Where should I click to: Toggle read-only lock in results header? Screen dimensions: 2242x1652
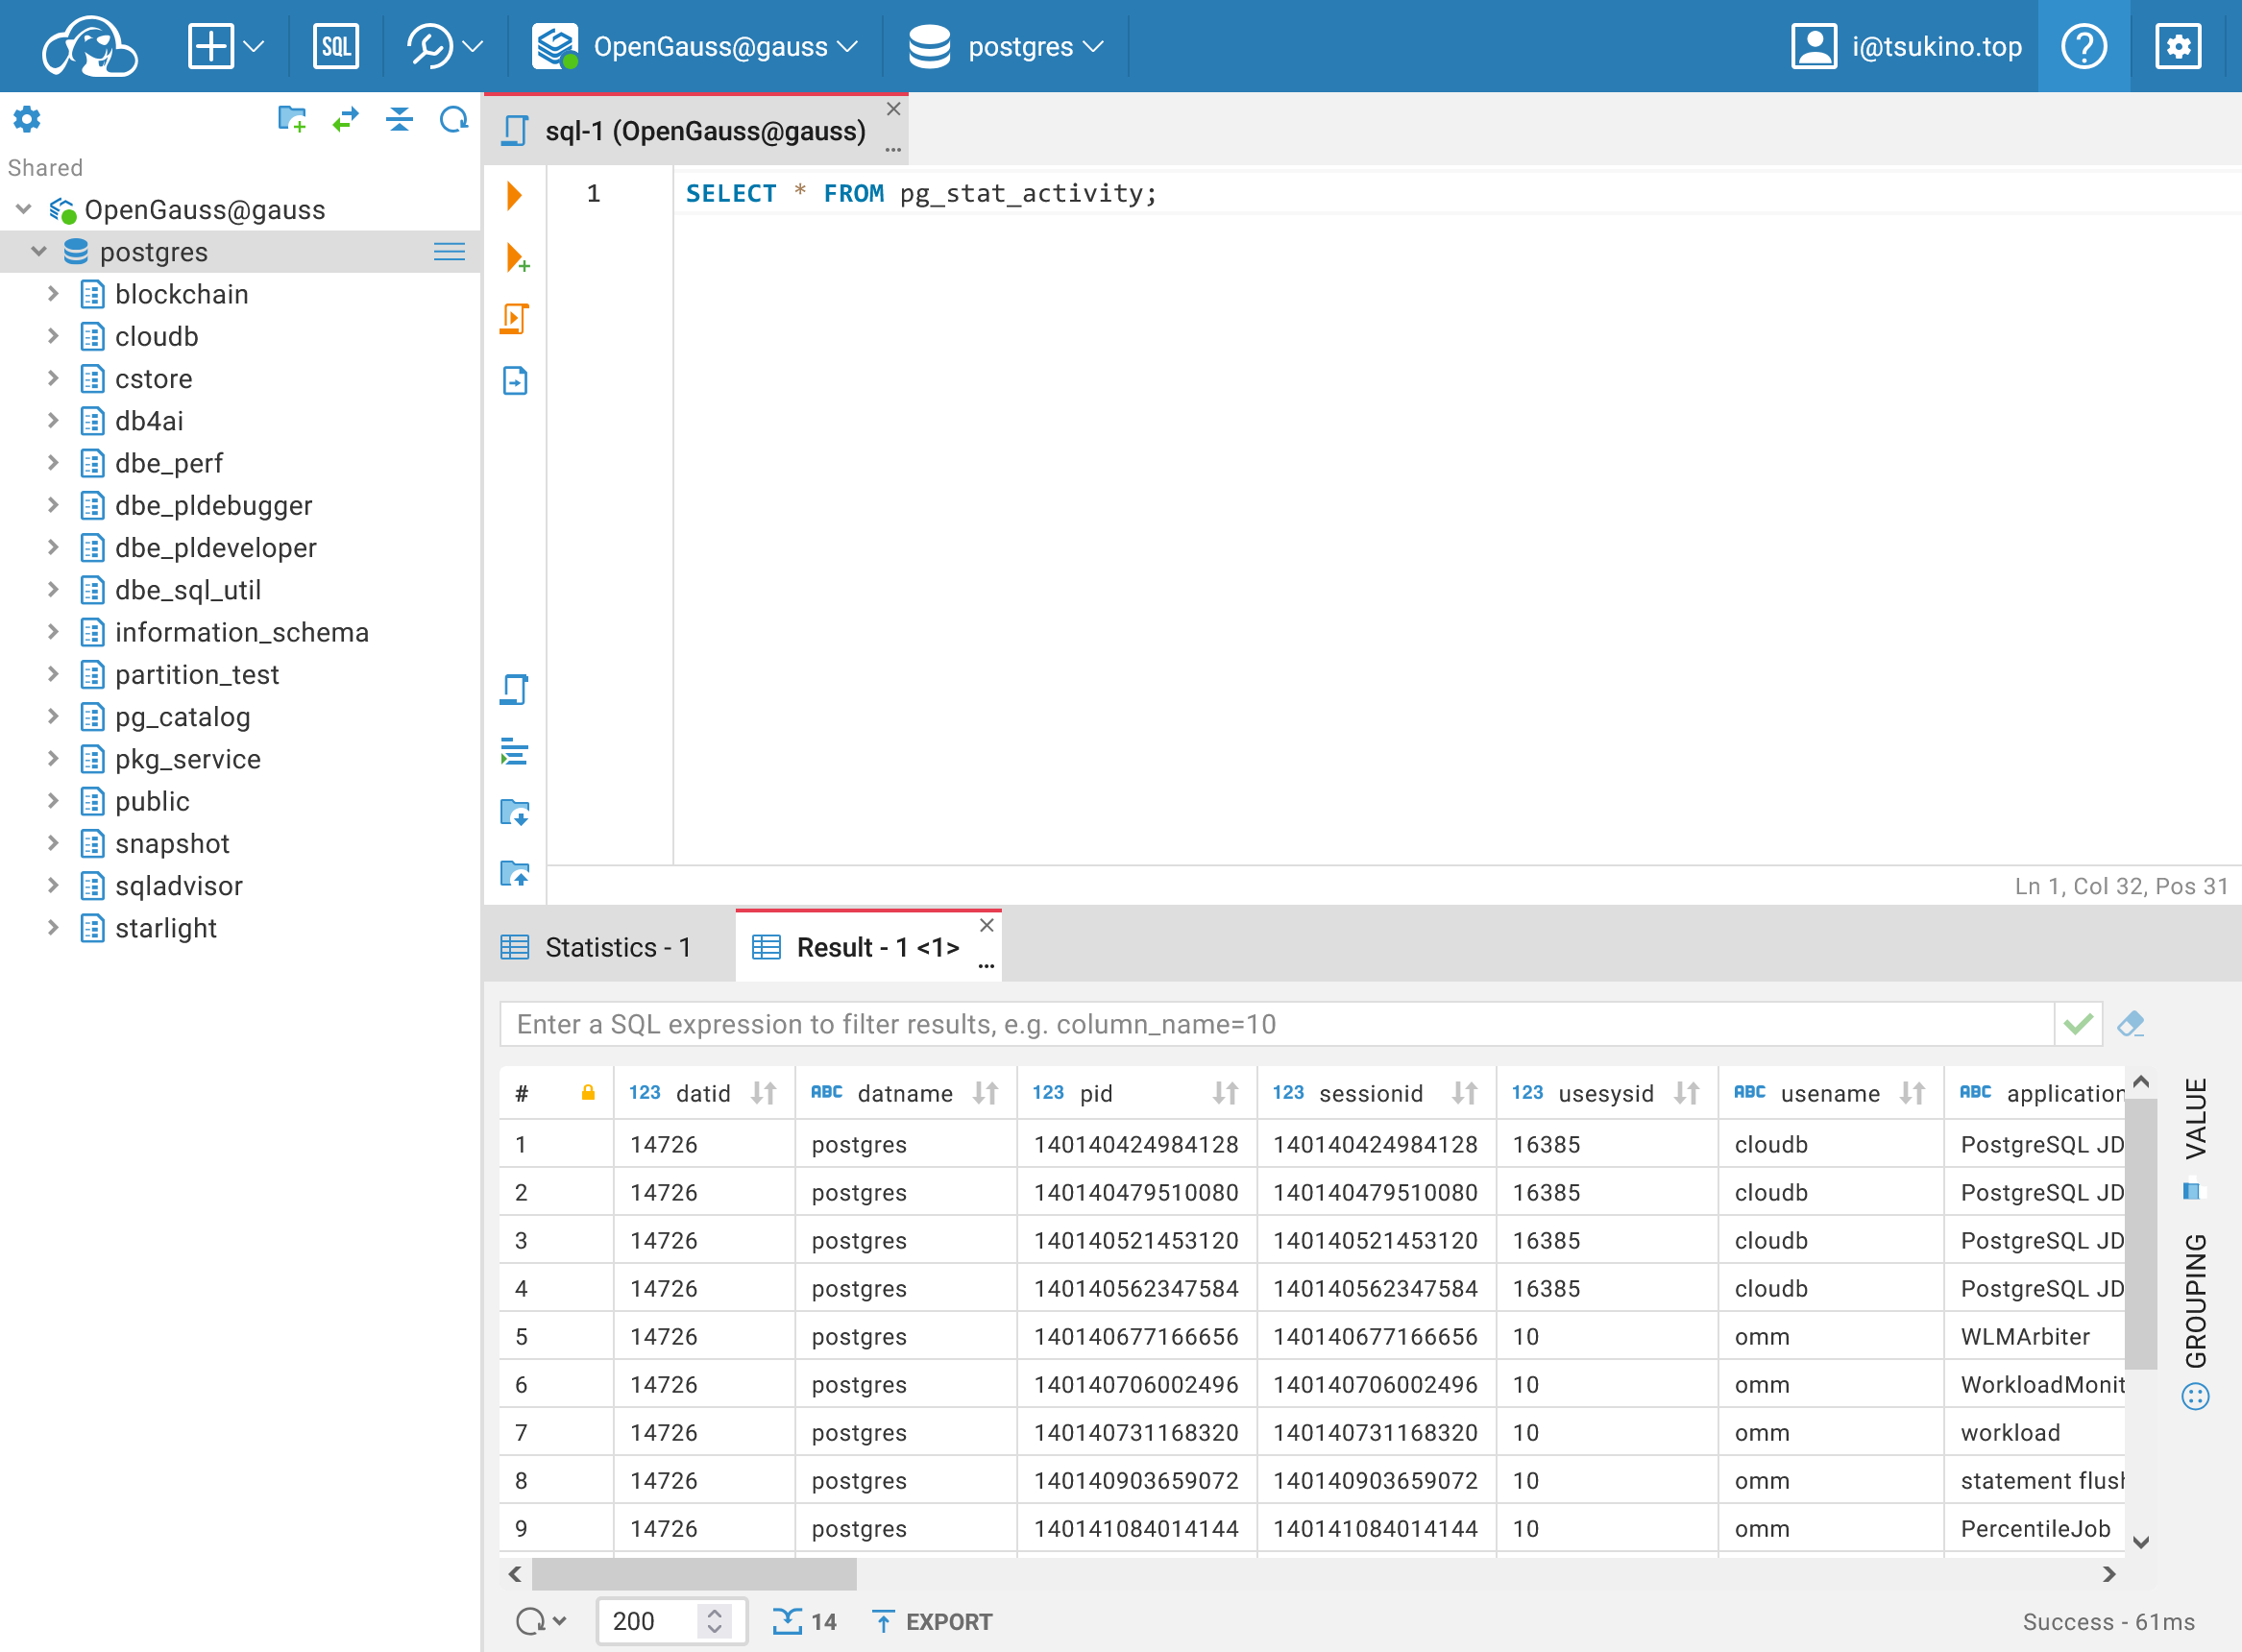point(588,1093)
